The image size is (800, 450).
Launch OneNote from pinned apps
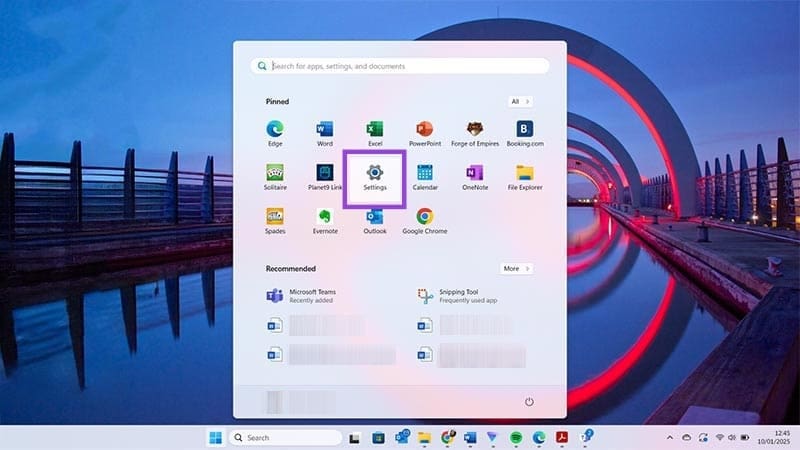coord(474,178)
